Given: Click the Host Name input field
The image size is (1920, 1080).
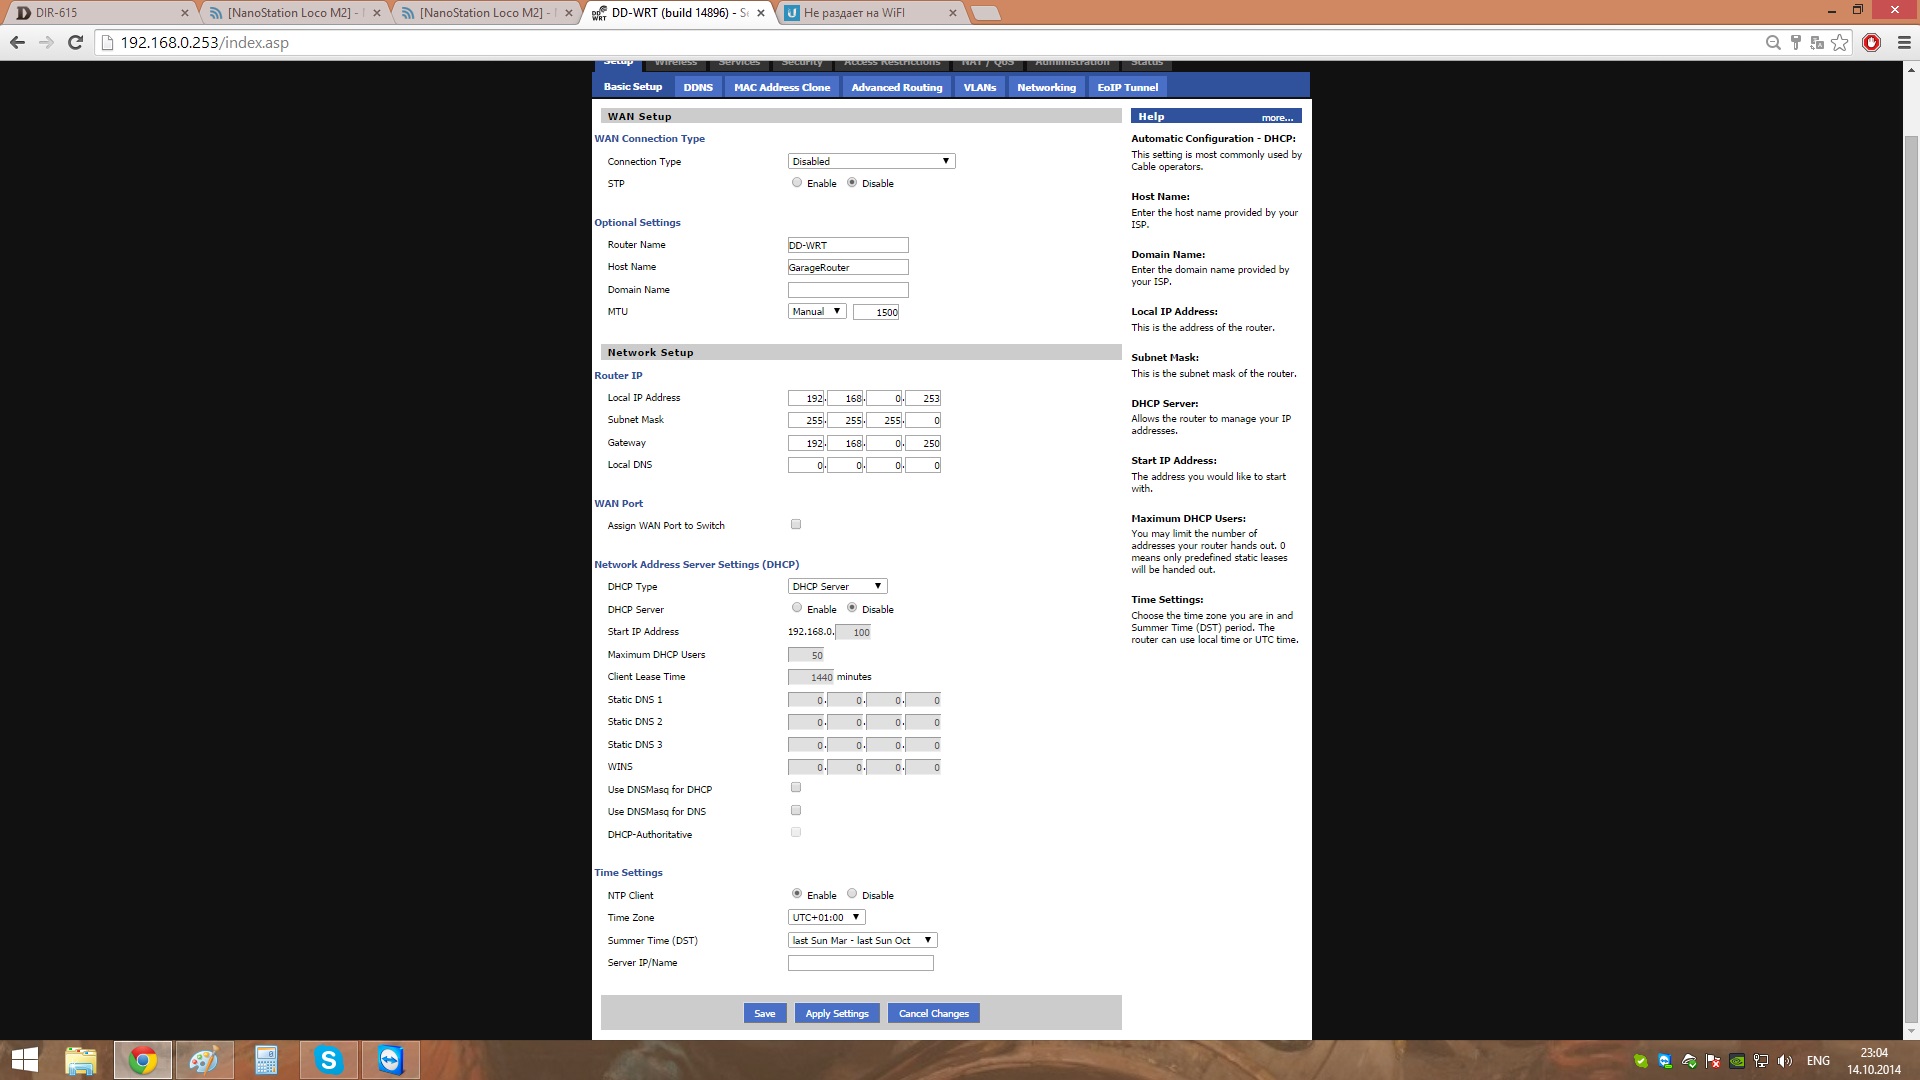Looking at the screenshot, I should point(847,267).
